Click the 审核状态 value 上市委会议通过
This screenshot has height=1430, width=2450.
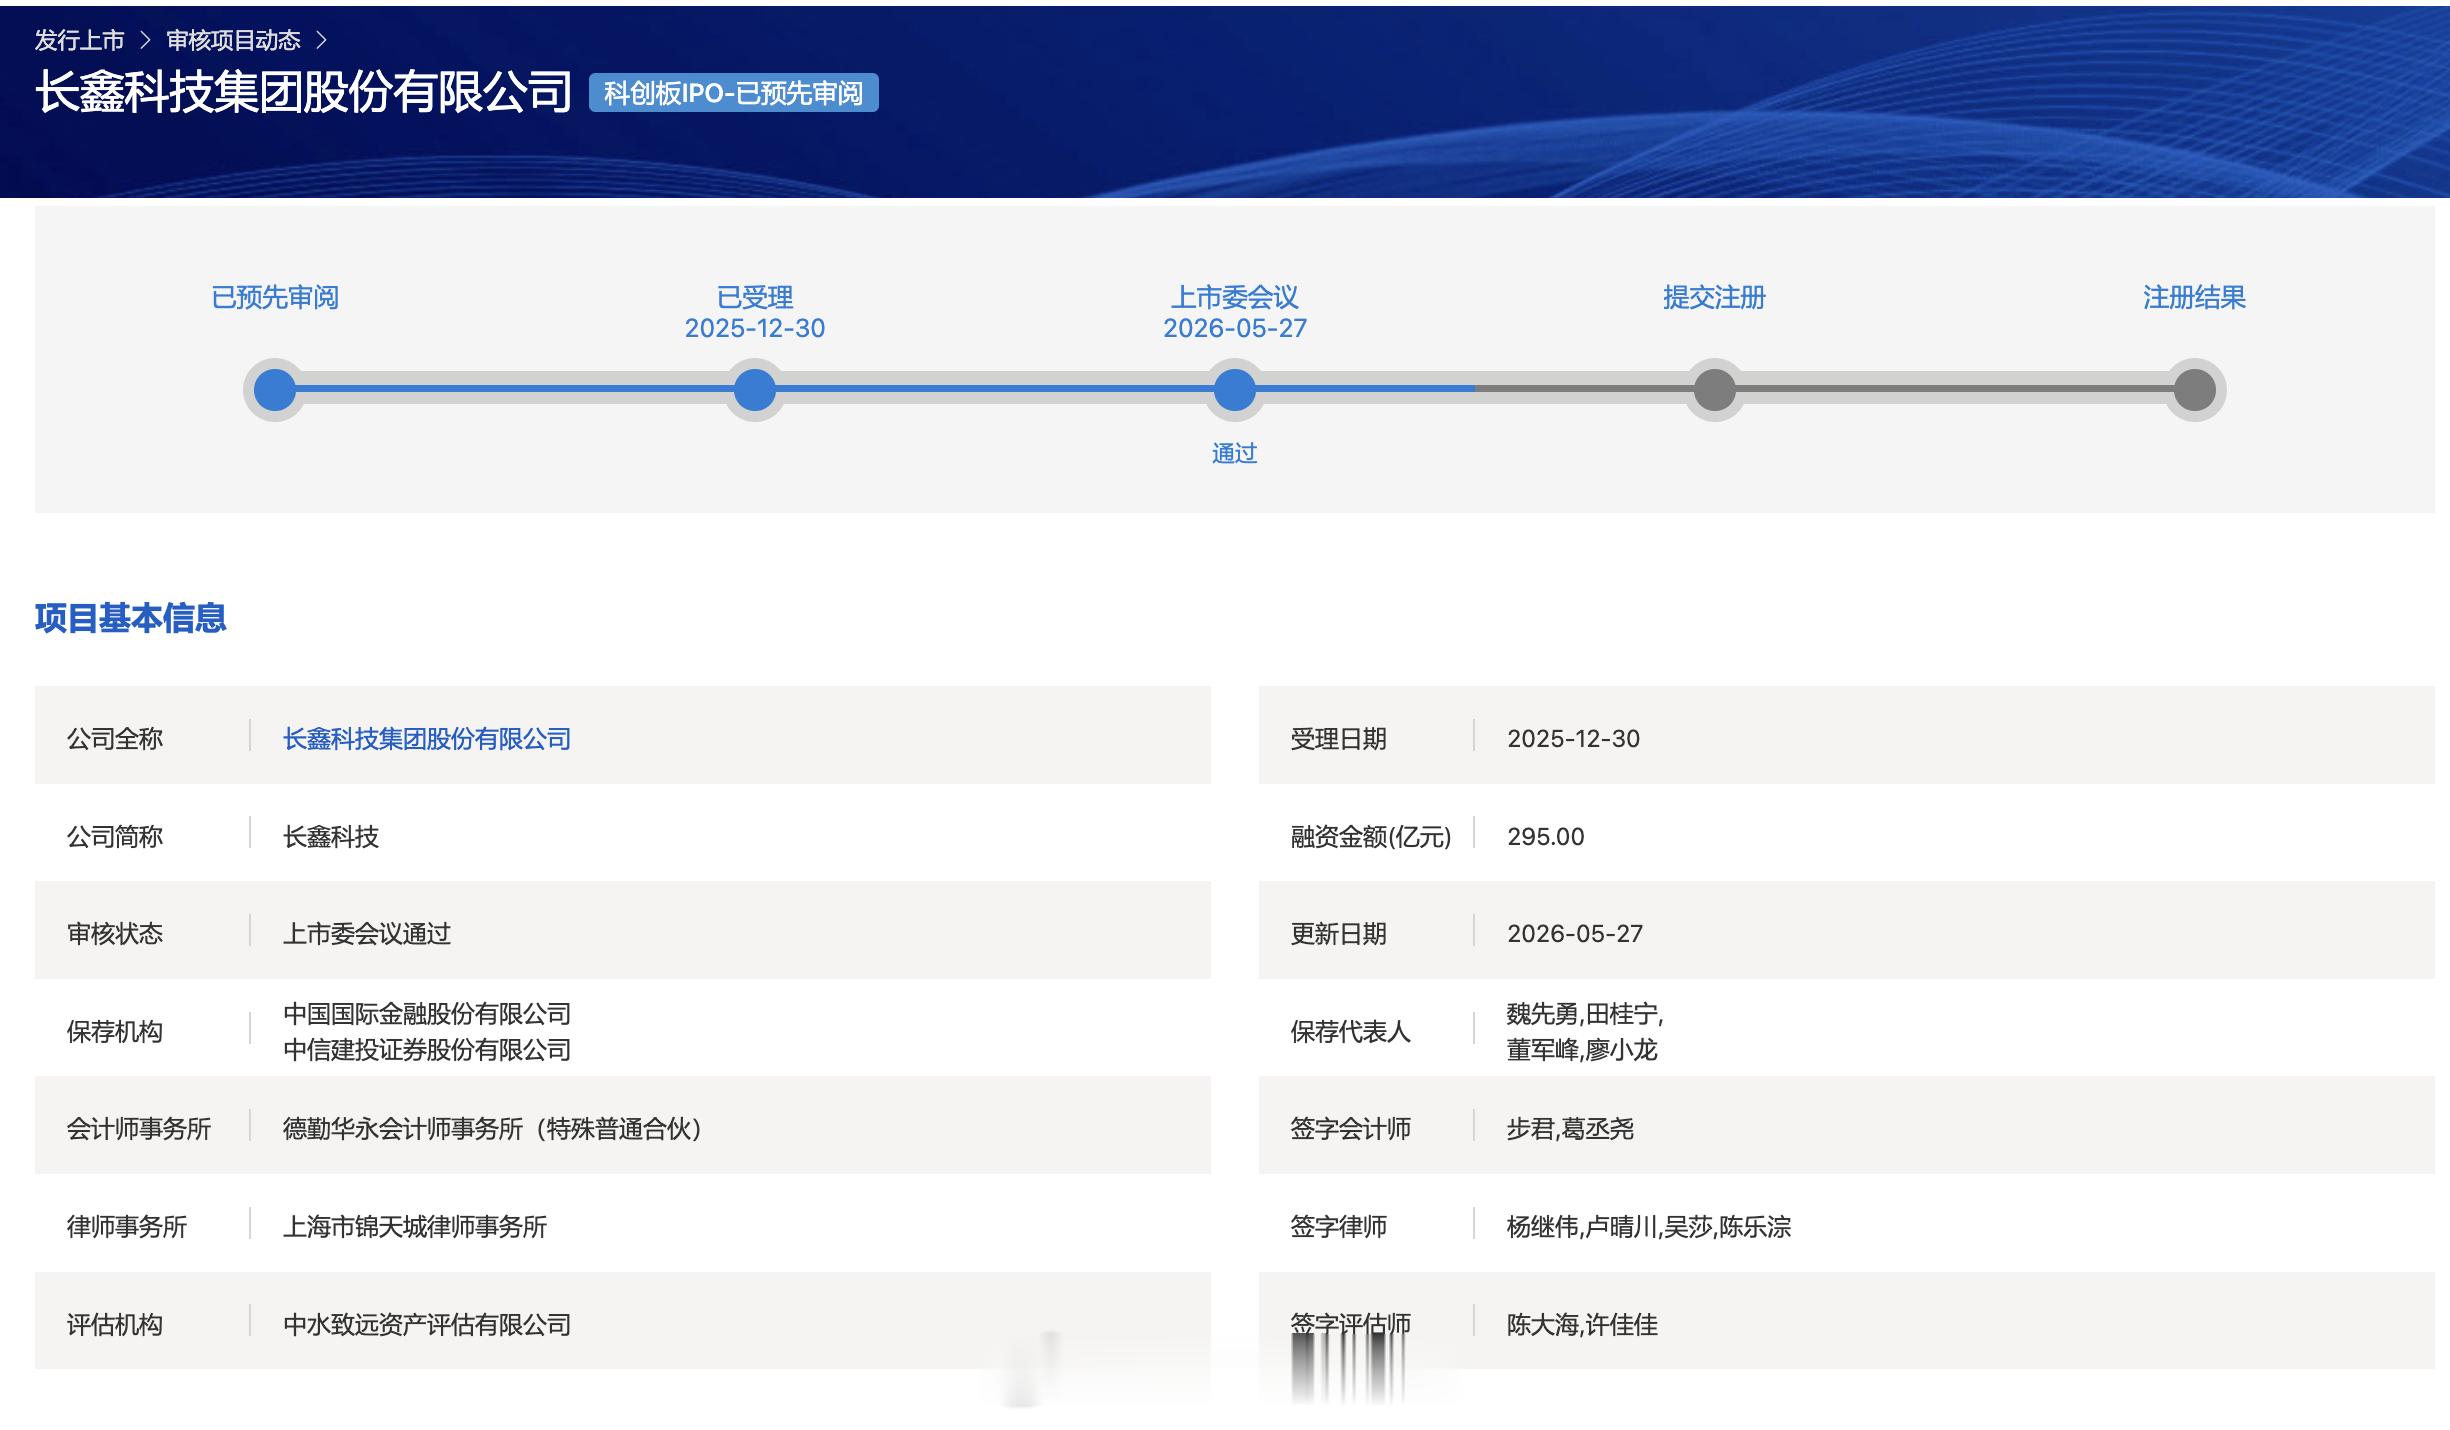pos(367,934)
